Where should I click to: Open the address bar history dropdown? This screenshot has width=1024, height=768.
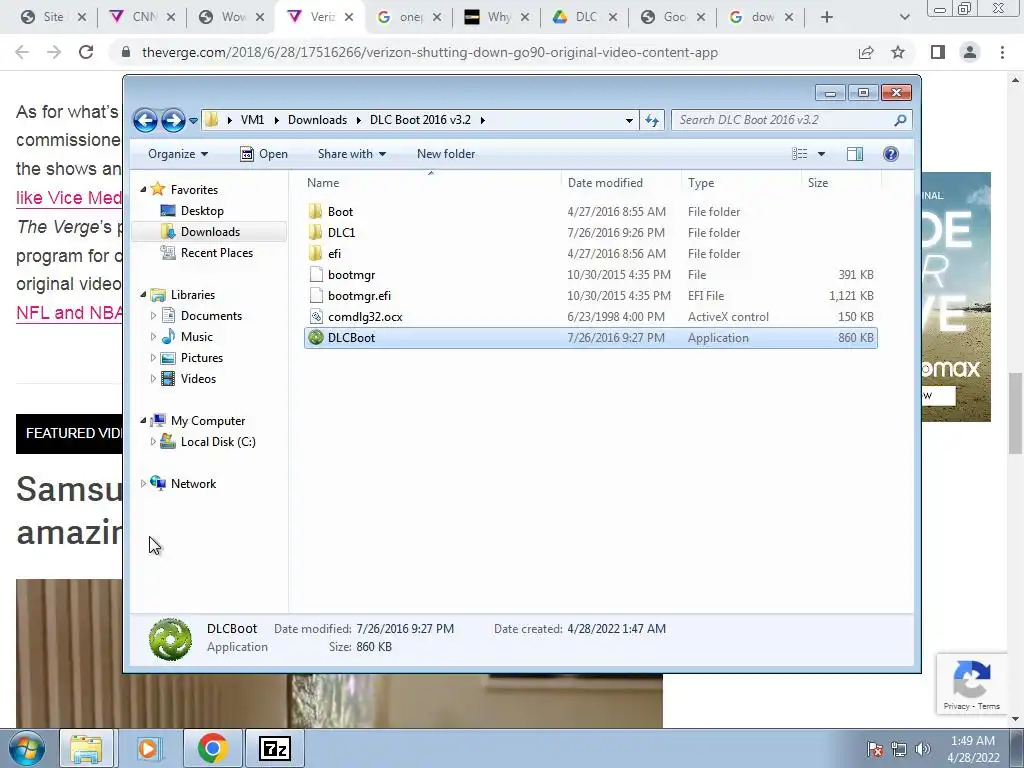(629, 120)
